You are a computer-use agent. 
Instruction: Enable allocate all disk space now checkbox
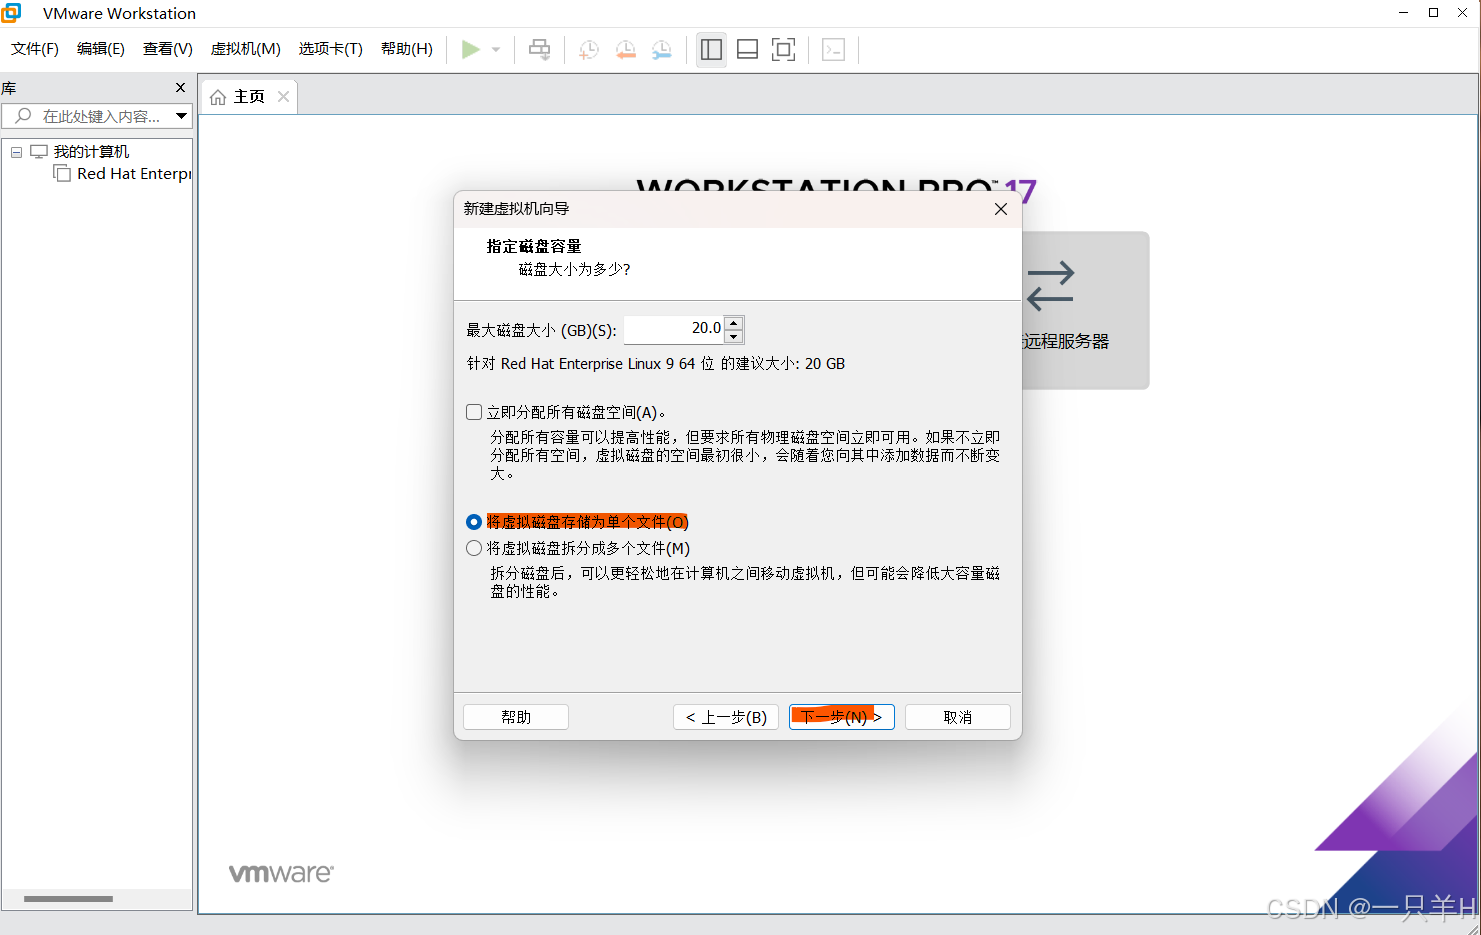pyautogui.click(x=474, y=412)
